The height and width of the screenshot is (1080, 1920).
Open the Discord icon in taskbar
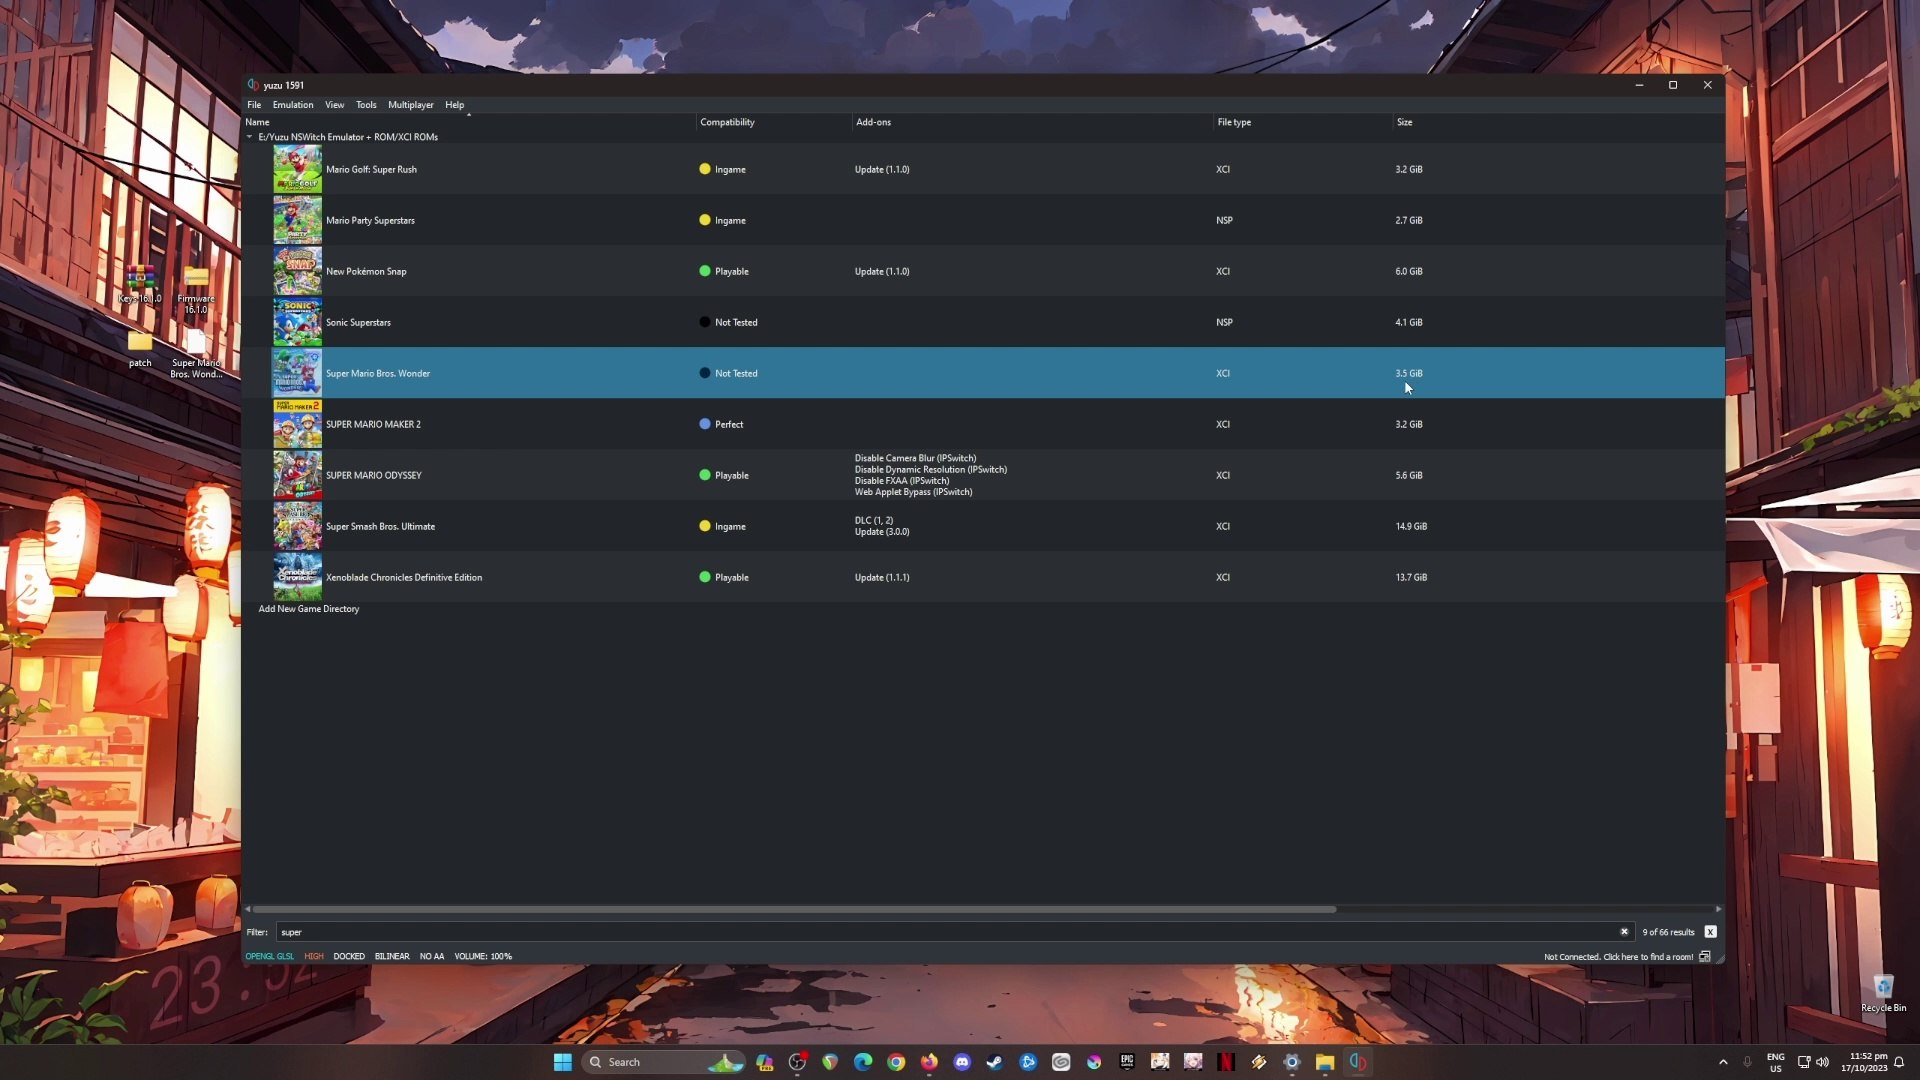(x=962, y=1062)
